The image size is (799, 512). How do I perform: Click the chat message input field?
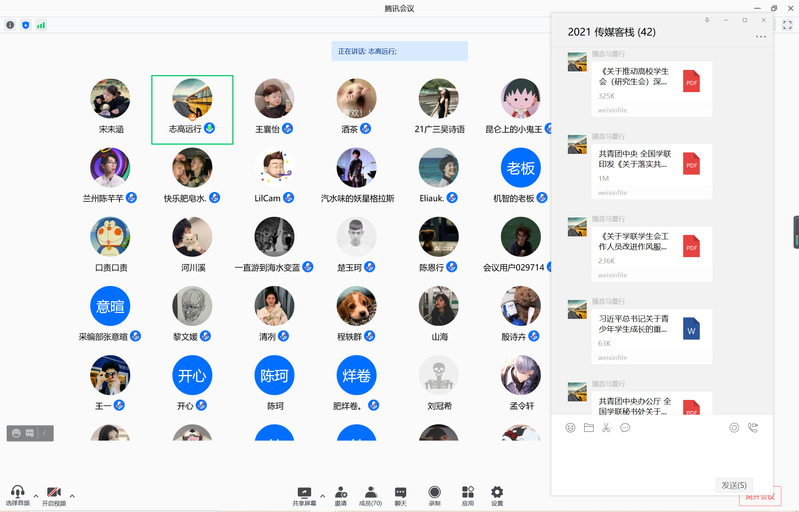point(660,458)
